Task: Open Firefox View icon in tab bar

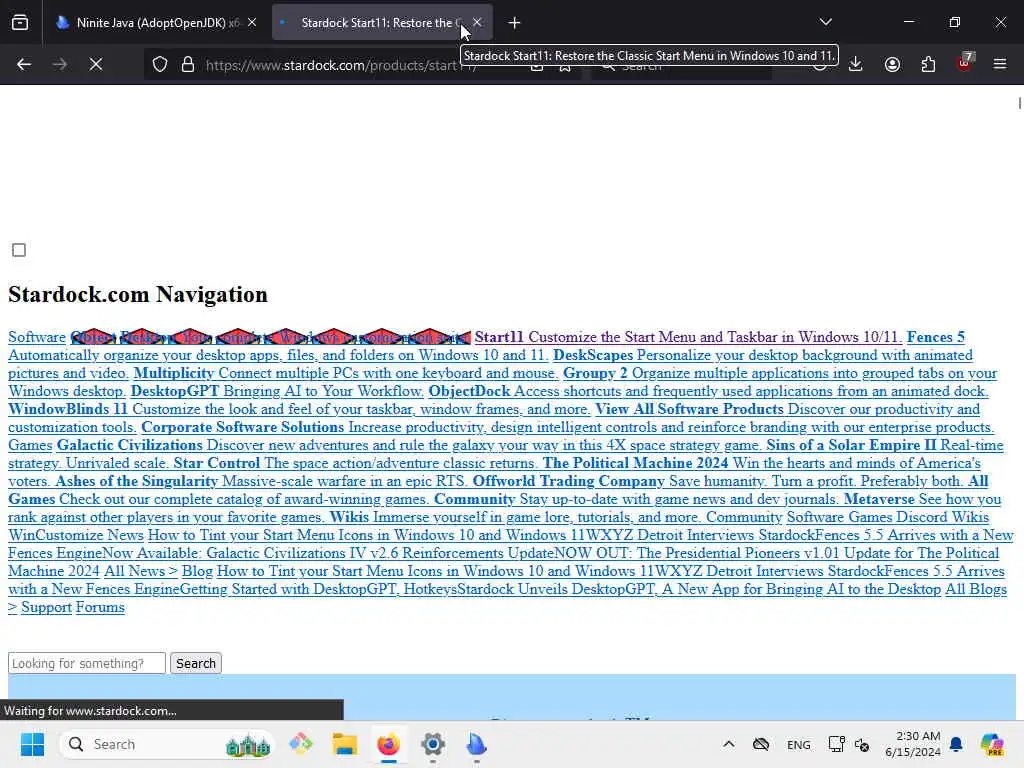Action: pyautogui.click(x=20, y=23)
